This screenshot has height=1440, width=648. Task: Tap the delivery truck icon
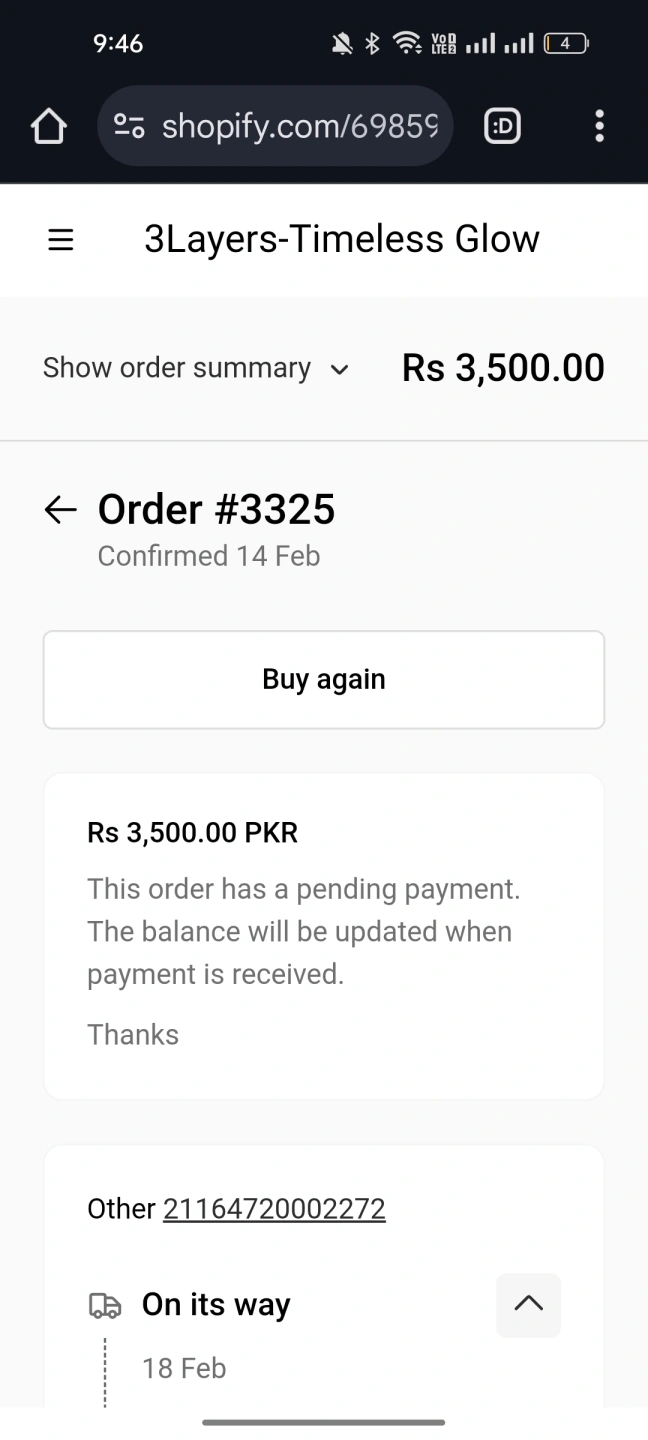click(105, 1306)
